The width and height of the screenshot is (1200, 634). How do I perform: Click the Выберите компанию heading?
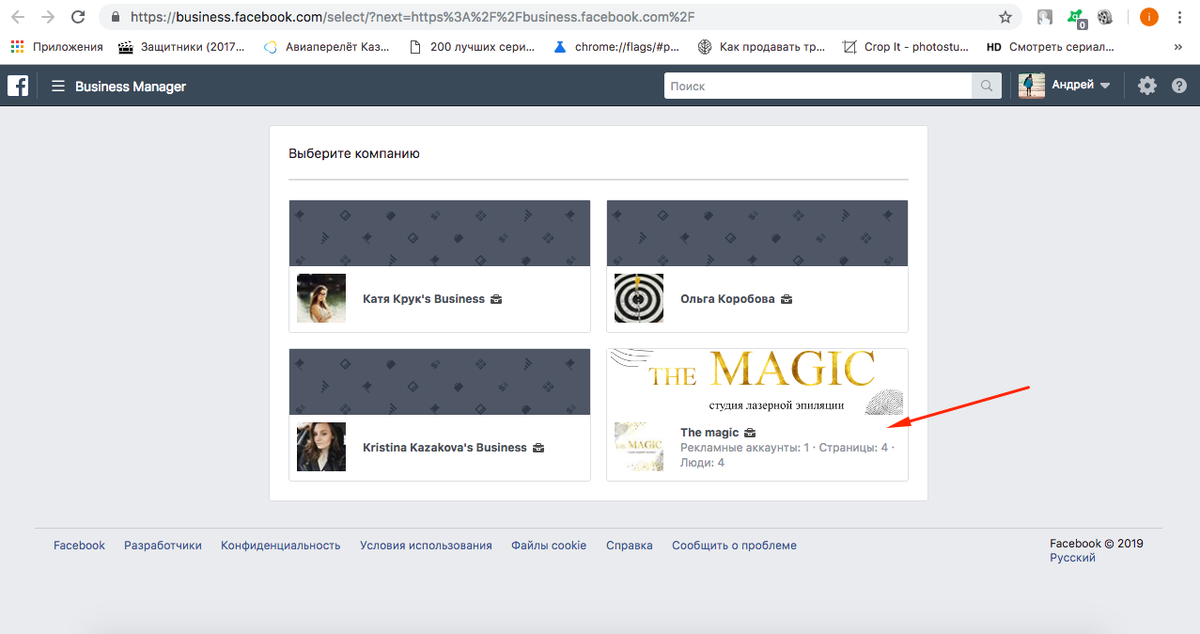click(354, 153)
